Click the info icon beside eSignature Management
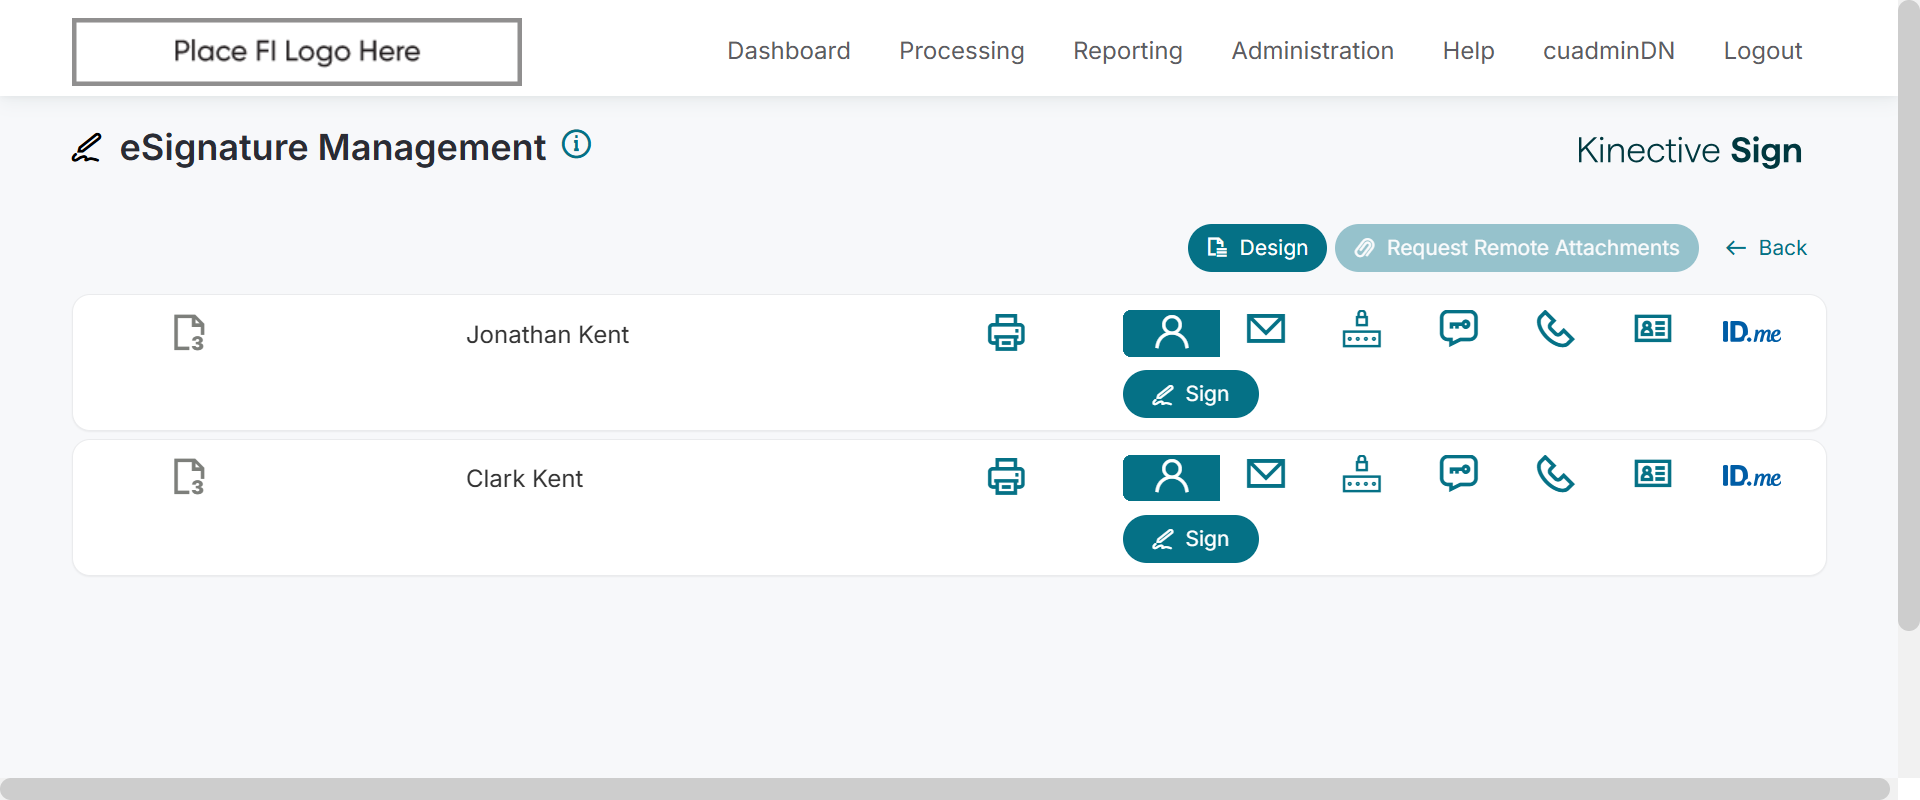 [x=576, y=145]
